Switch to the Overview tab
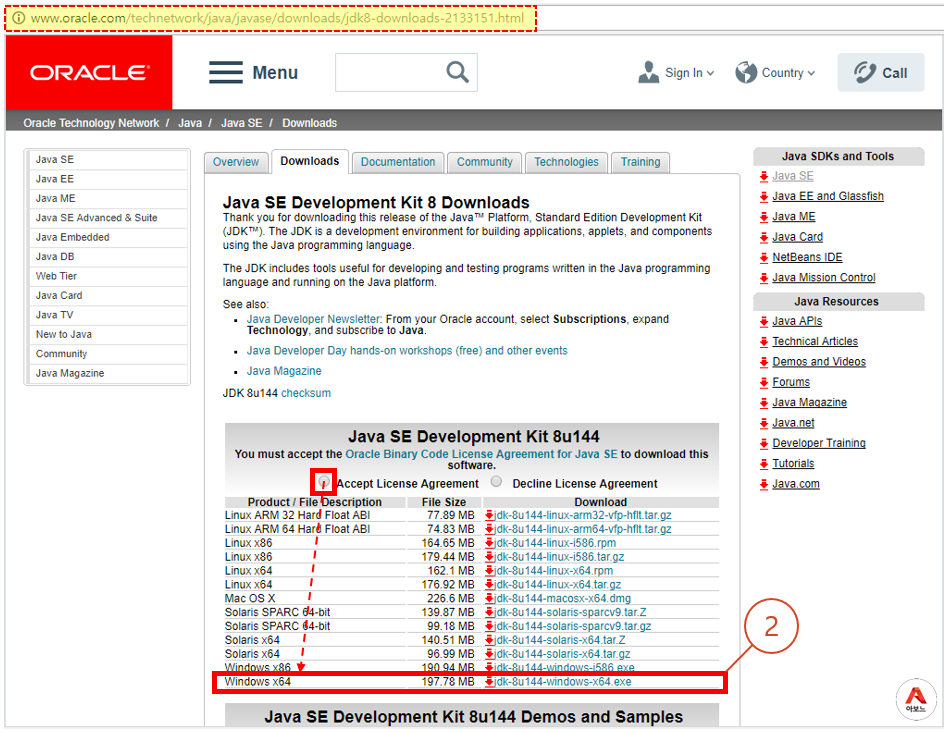Viewport: 949px width, 733px height. click(x=236, y=162)
